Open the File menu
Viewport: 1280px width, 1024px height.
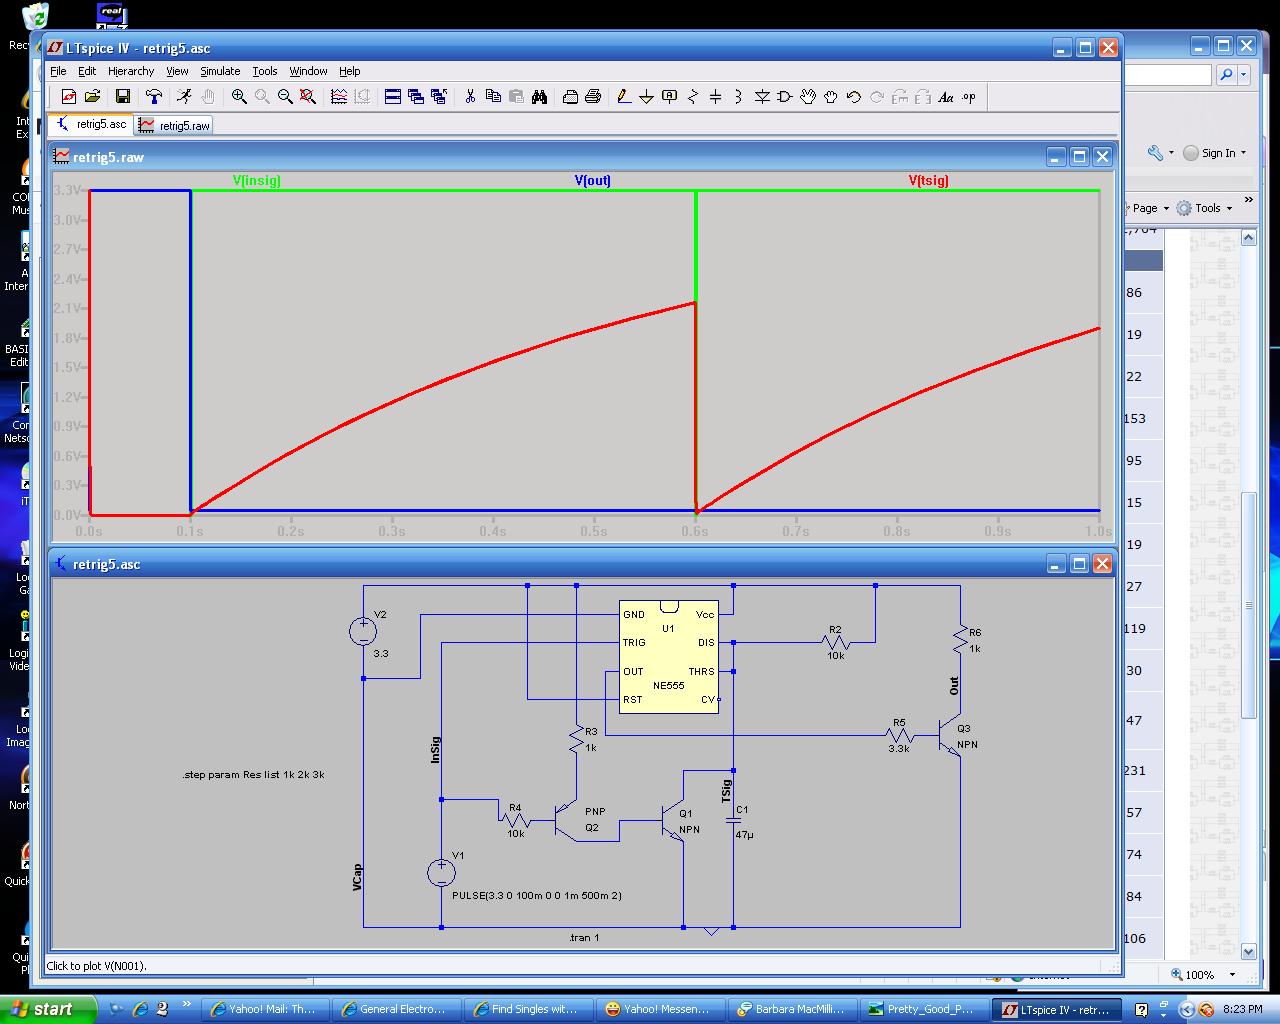(x=58, y=71)
